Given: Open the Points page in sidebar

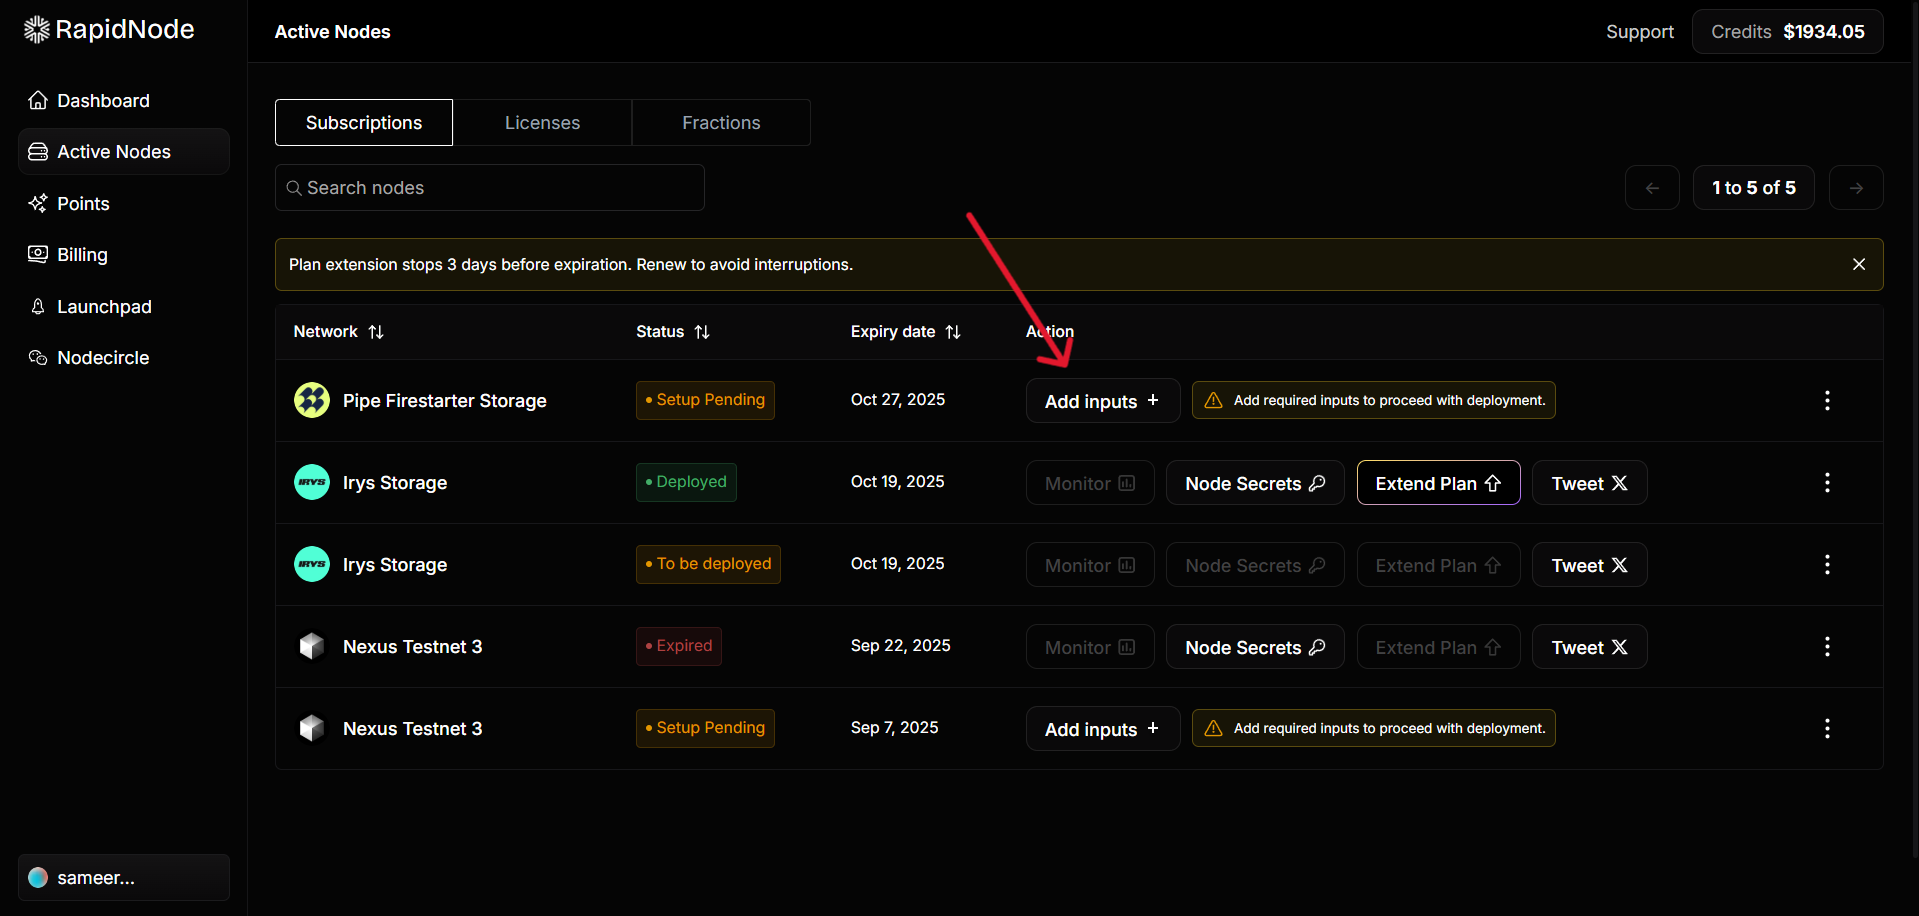Looking at the screenshot, I should [83, 204].
